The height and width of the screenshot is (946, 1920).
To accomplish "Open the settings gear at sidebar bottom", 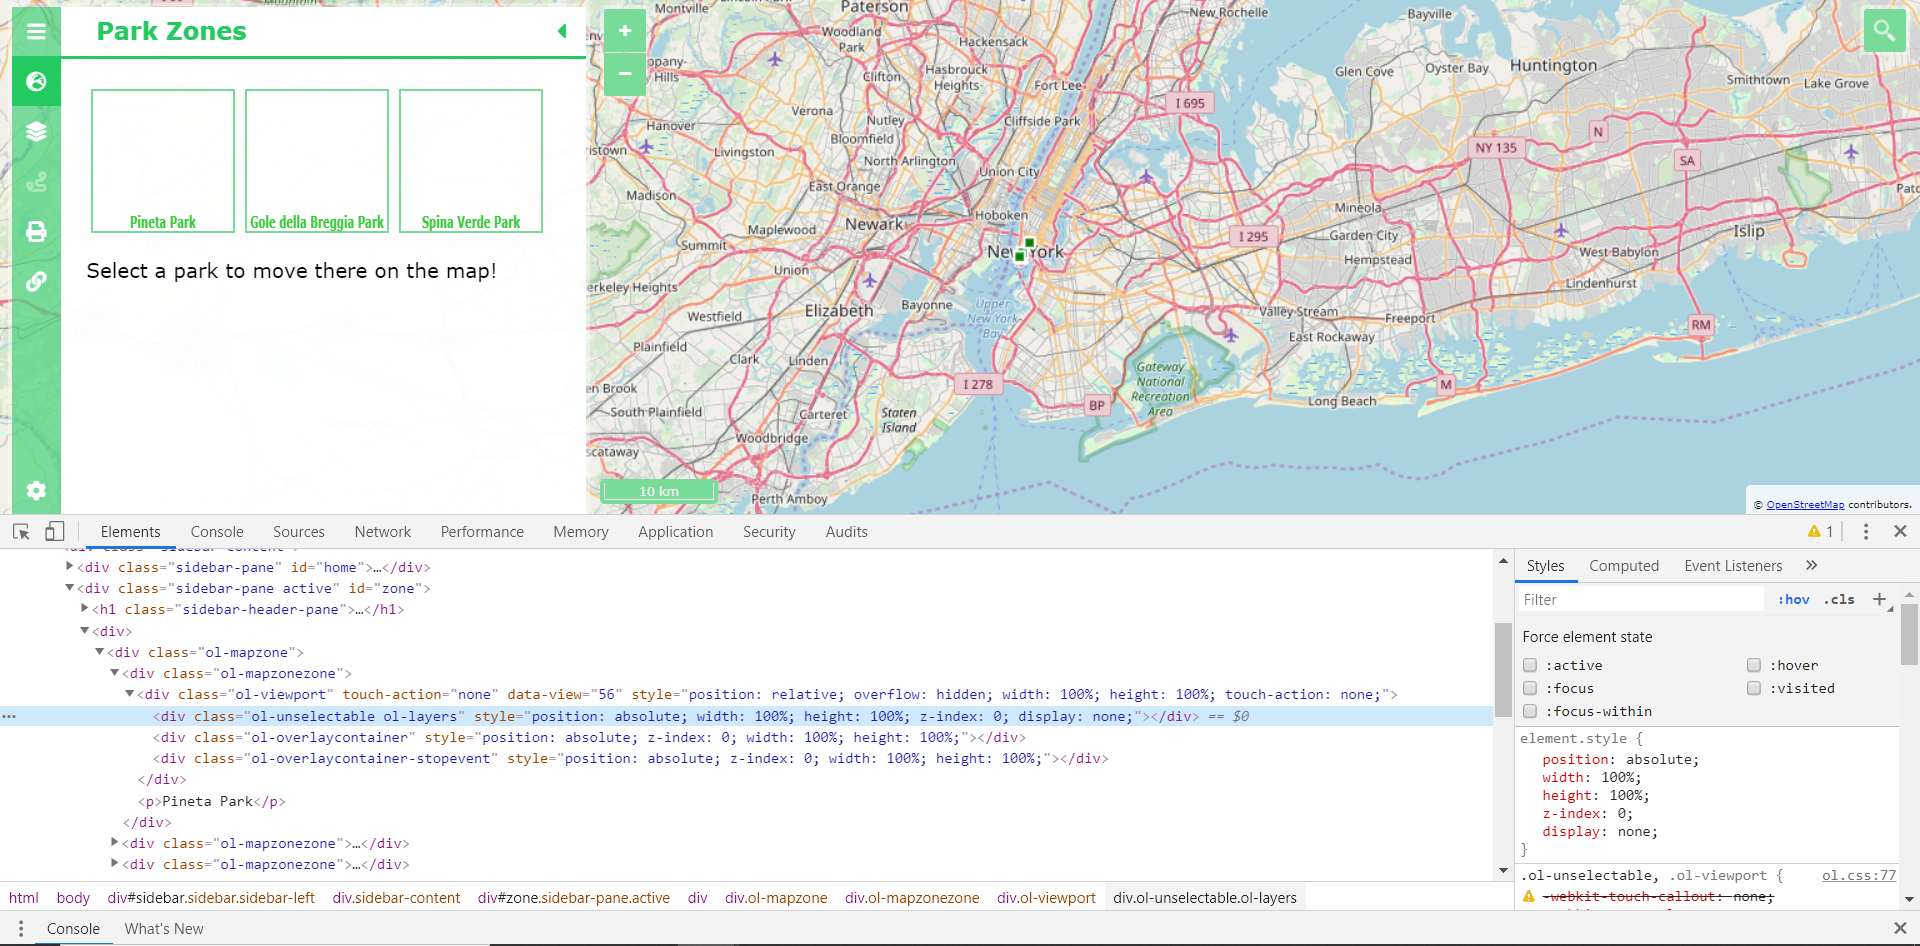I will (36, 490).
